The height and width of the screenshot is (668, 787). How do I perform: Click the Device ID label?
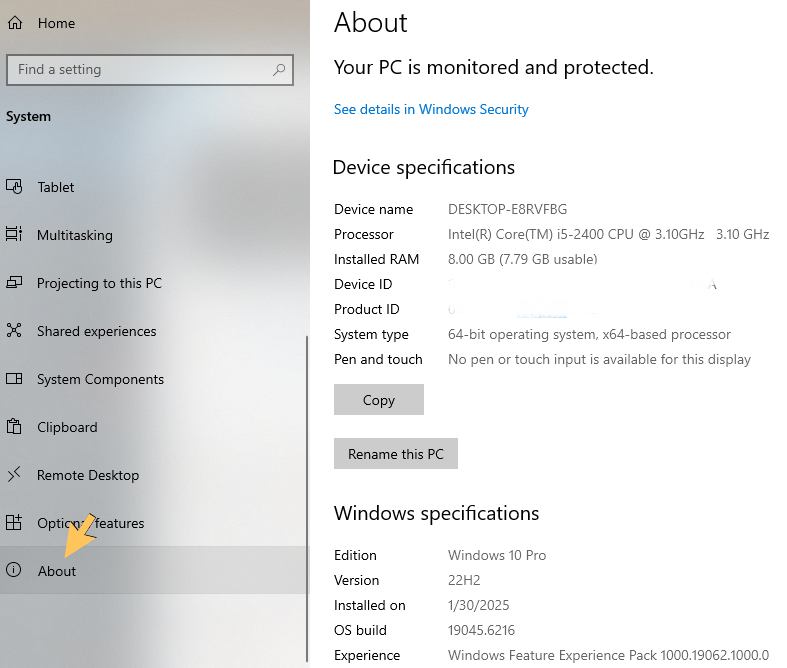click(363, 285)
